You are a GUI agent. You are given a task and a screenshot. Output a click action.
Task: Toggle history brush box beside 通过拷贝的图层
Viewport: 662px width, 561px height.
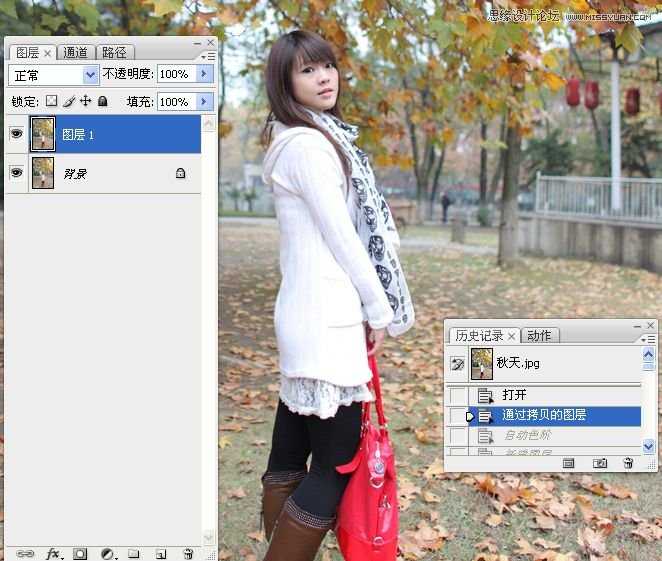tap(458, 416)
